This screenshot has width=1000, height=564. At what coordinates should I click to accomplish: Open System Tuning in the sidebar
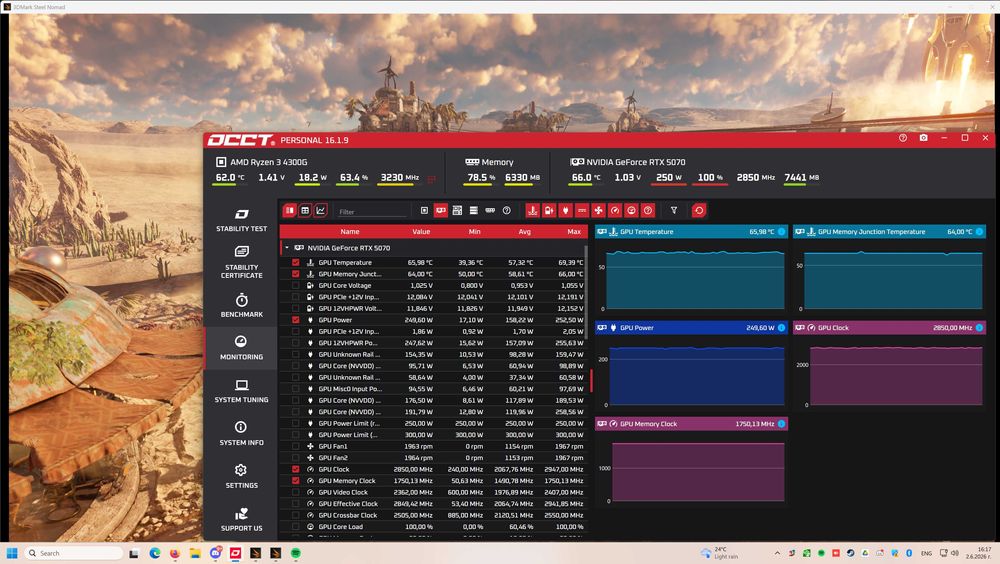241,391
